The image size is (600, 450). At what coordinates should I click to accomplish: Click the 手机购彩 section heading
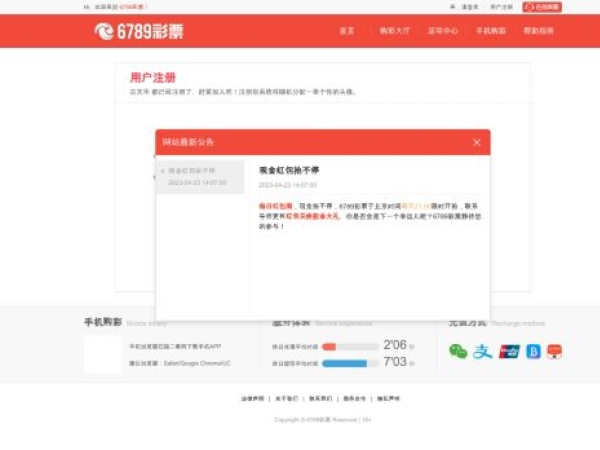[x=103, y=322]
